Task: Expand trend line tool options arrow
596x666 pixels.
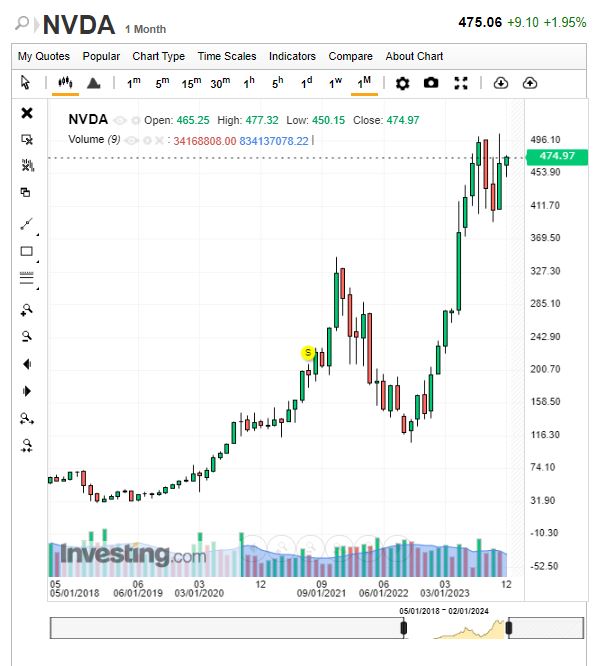Action: (x=38, y=234)
